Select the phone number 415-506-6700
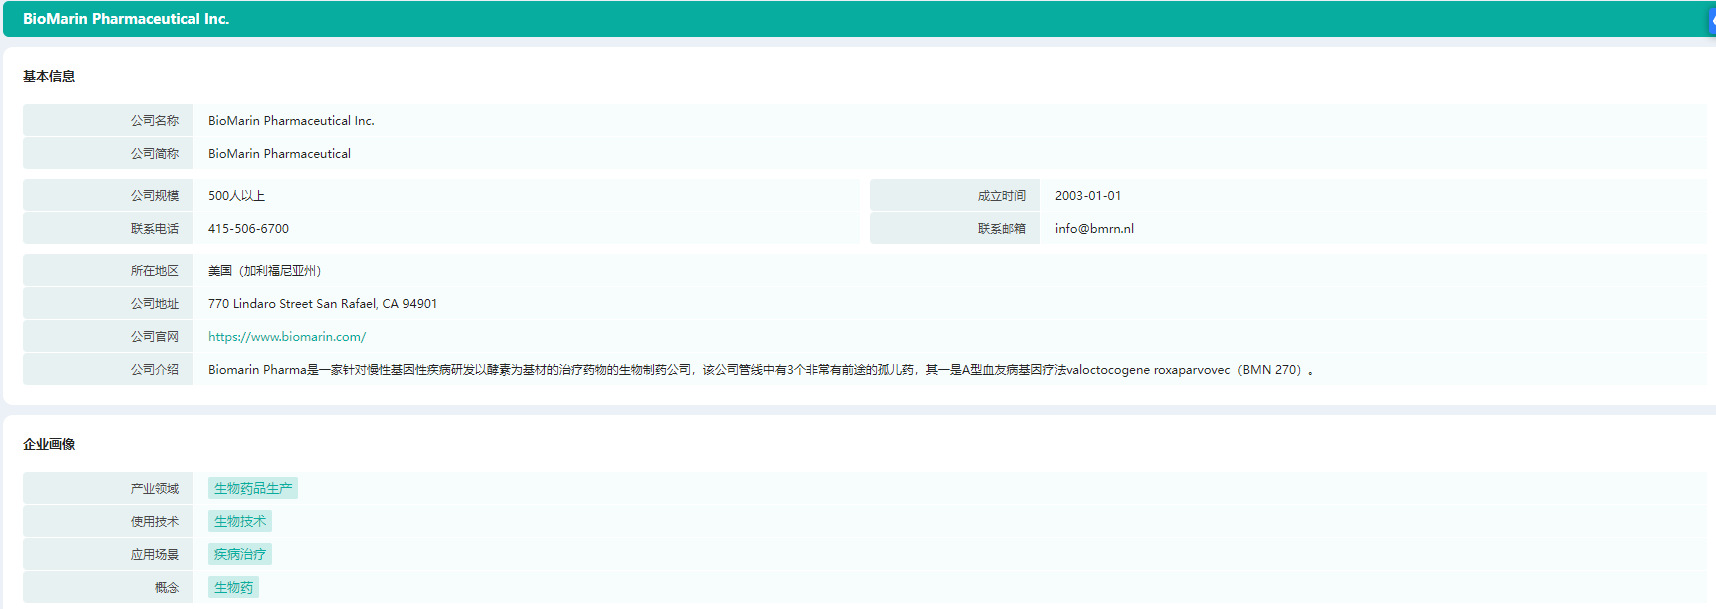Screen dimensions: 1716x609 pos(248,229)
